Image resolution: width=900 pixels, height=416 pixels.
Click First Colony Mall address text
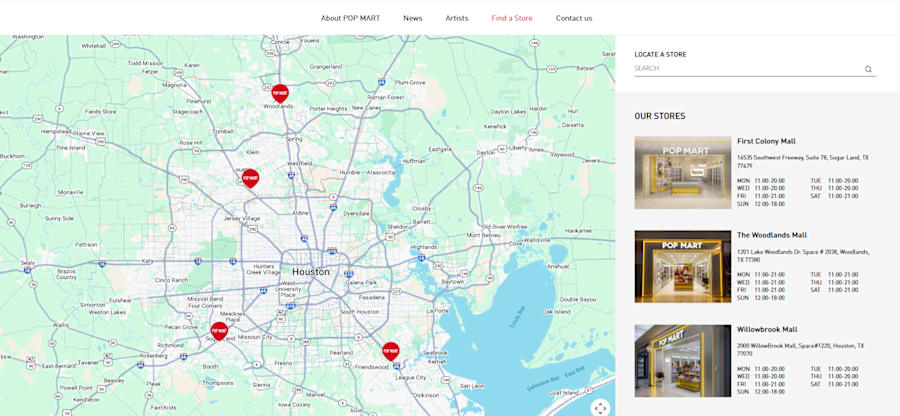click(803, 161)
